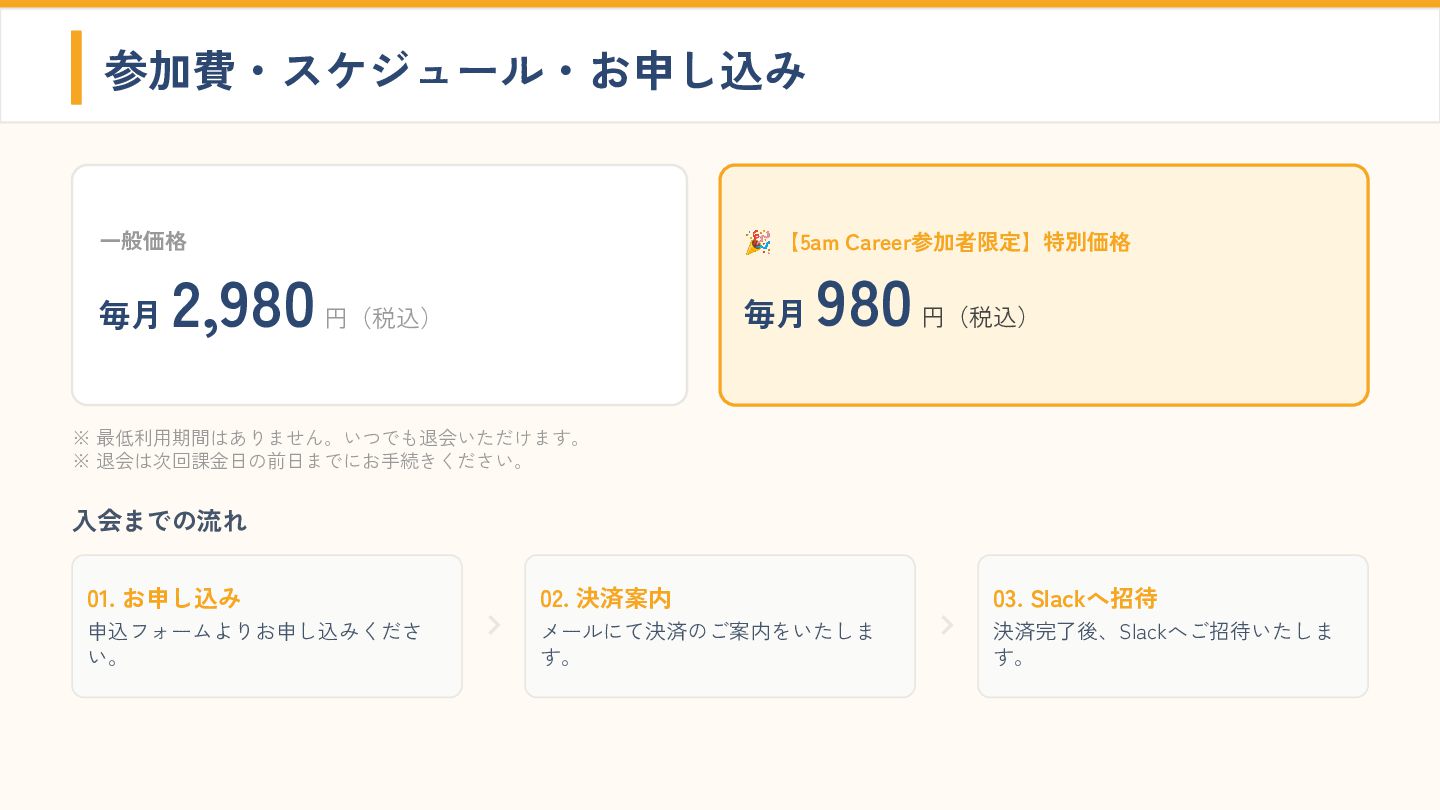Click the メールにて決済のご案内 description
This screenshot has height=810, width=1440.
point(708,644)
